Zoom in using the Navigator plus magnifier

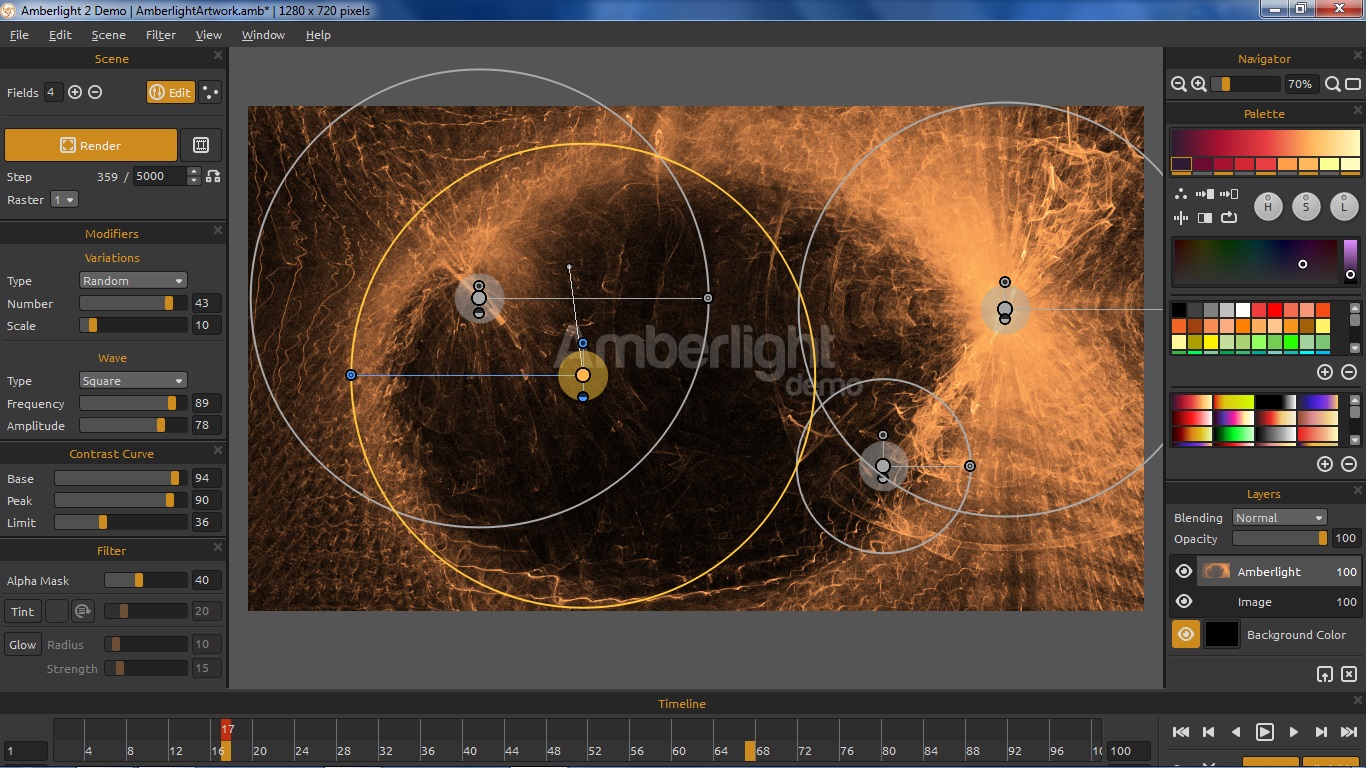coord(1199,85)
